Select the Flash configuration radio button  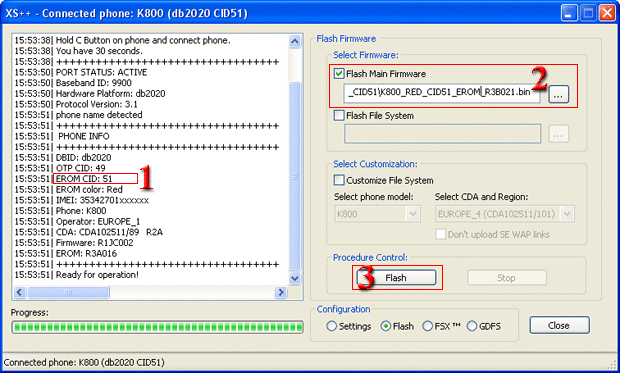pyautogui.click(x=386, y=326)
